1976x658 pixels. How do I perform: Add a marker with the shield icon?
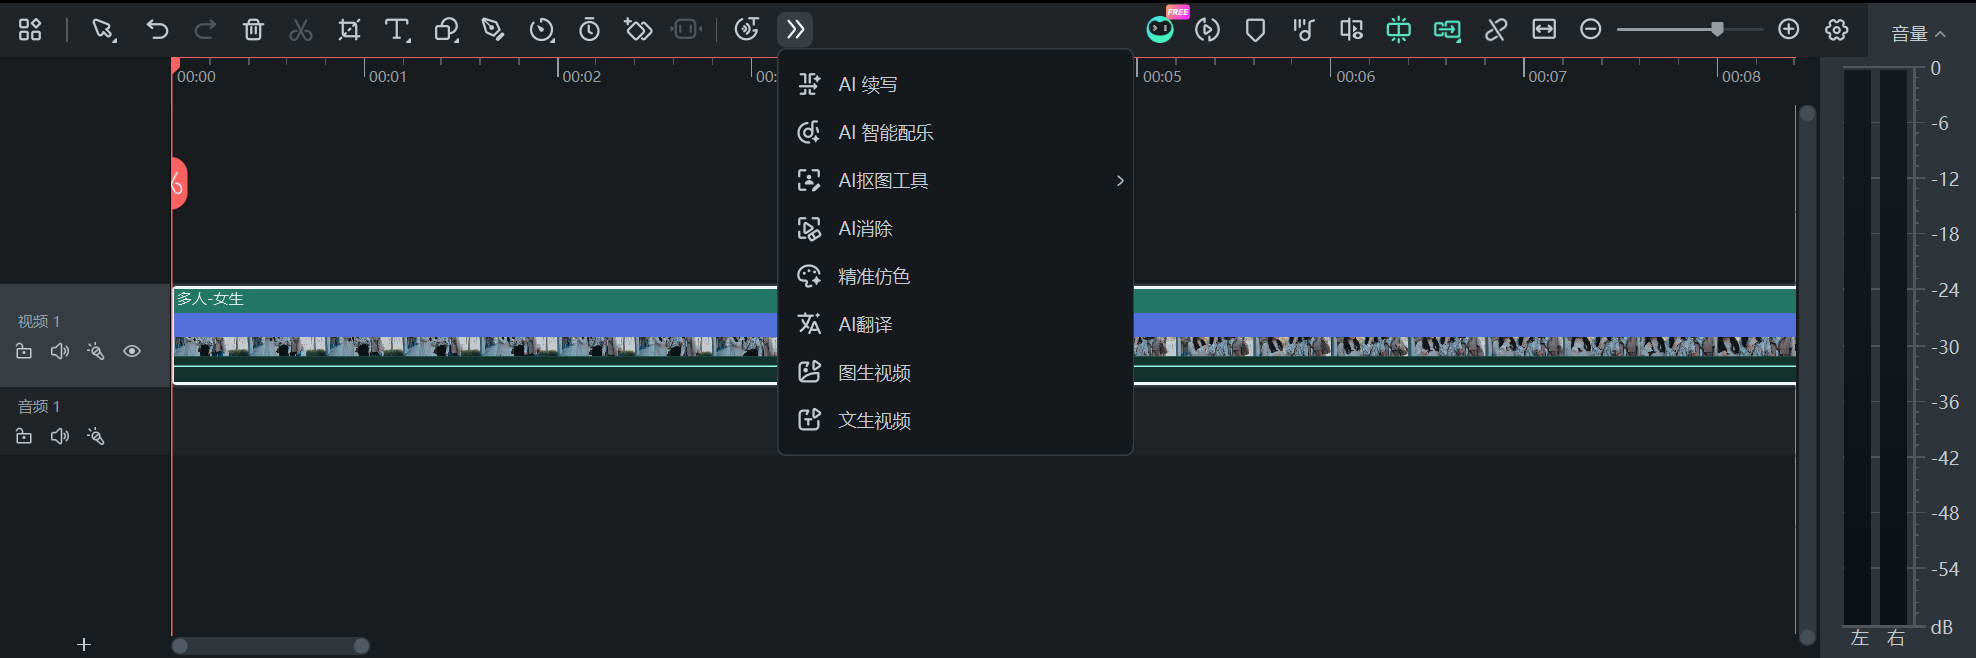[x=1255, y=30]
